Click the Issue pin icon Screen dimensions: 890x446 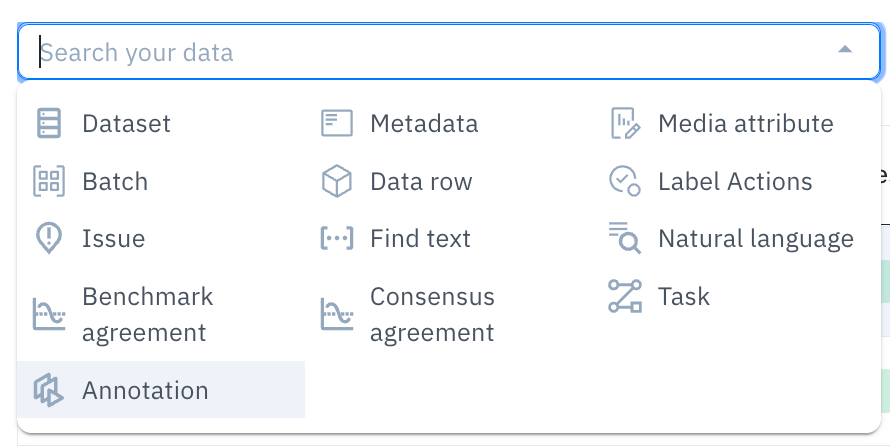[48, 239]
